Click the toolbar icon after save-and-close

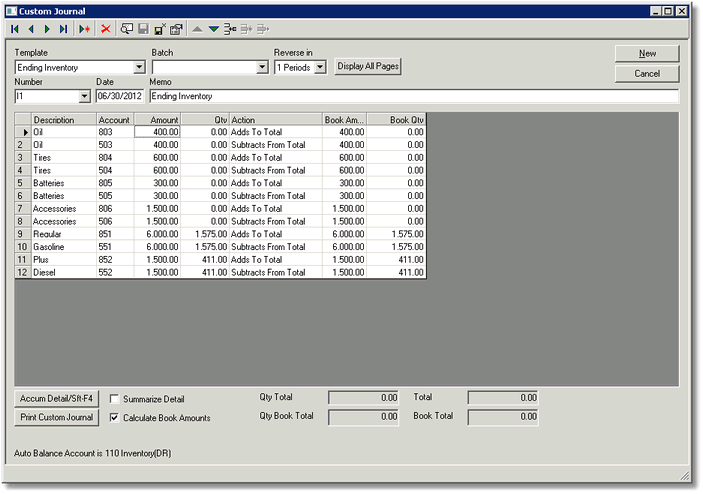[x=176, y=29]
